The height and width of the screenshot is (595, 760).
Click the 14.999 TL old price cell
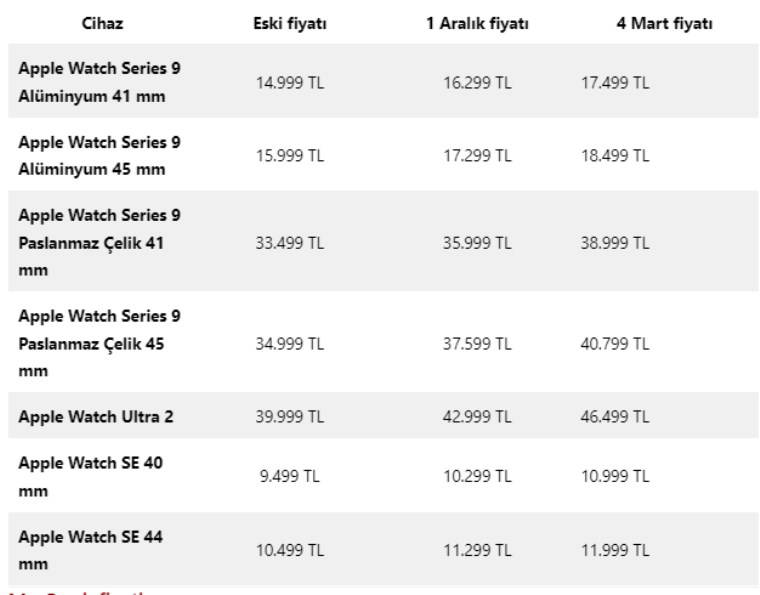pos(290,83)
